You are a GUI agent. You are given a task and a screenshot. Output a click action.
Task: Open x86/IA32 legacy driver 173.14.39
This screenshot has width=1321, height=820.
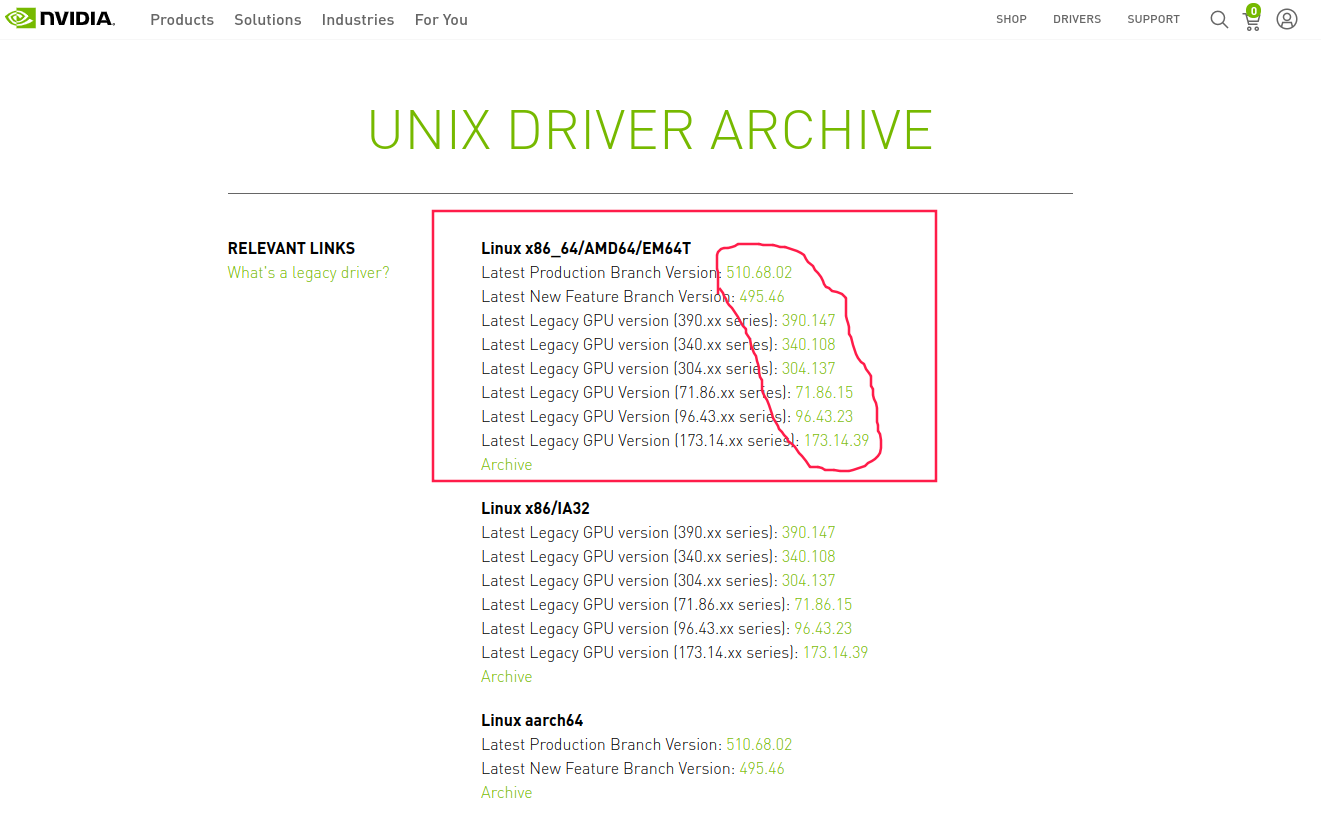[835, 653]
